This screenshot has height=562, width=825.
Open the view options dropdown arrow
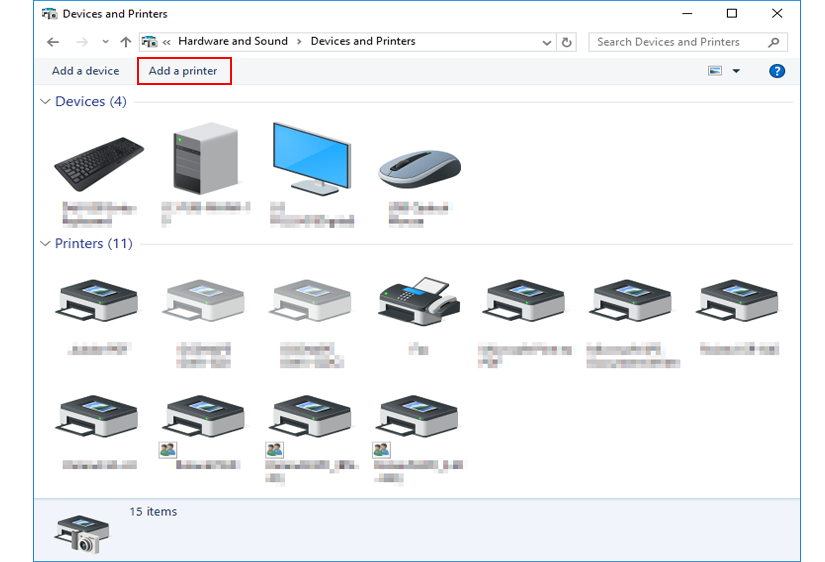point(736,71)
